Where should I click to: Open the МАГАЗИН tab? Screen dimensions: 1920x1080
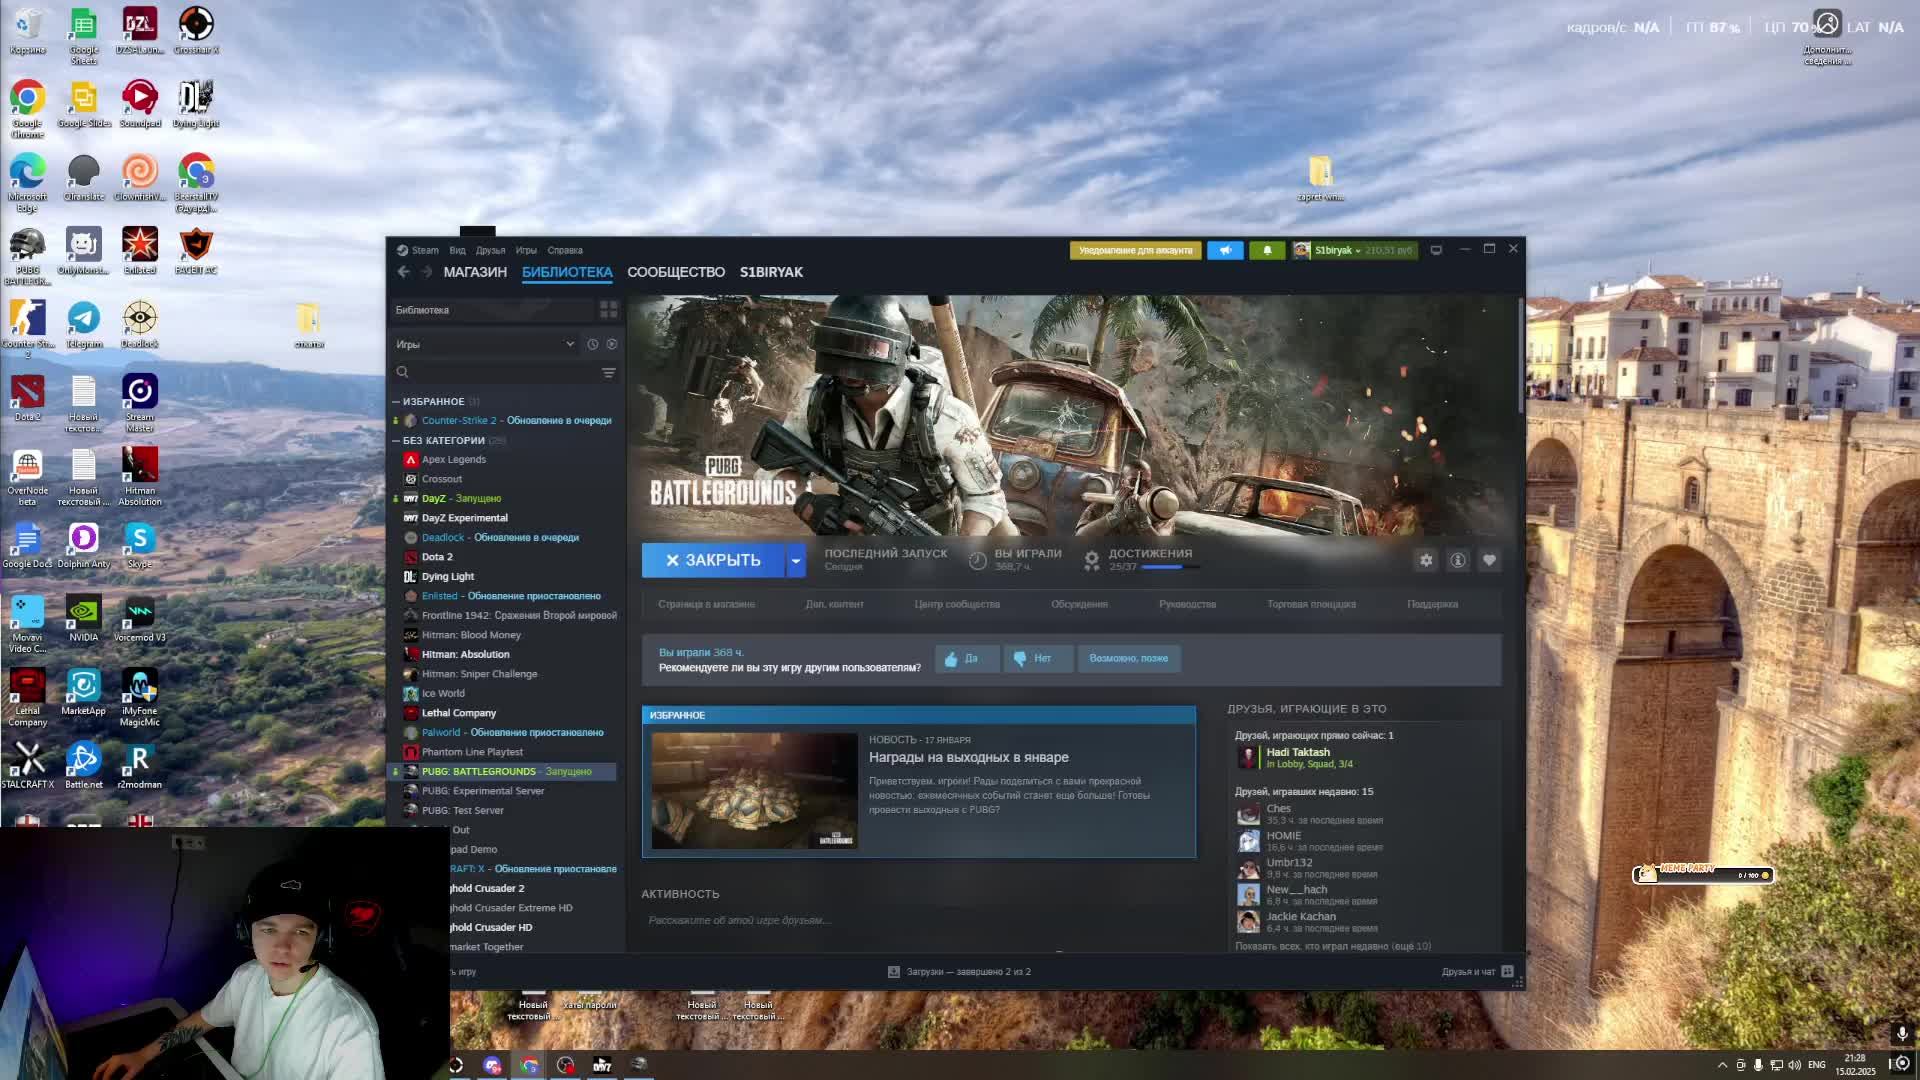[x=475, y=272]
